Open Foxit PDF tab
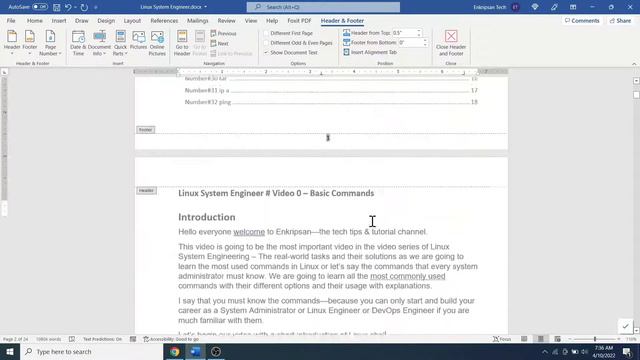 pyautogui.click(x=299, y=20)
